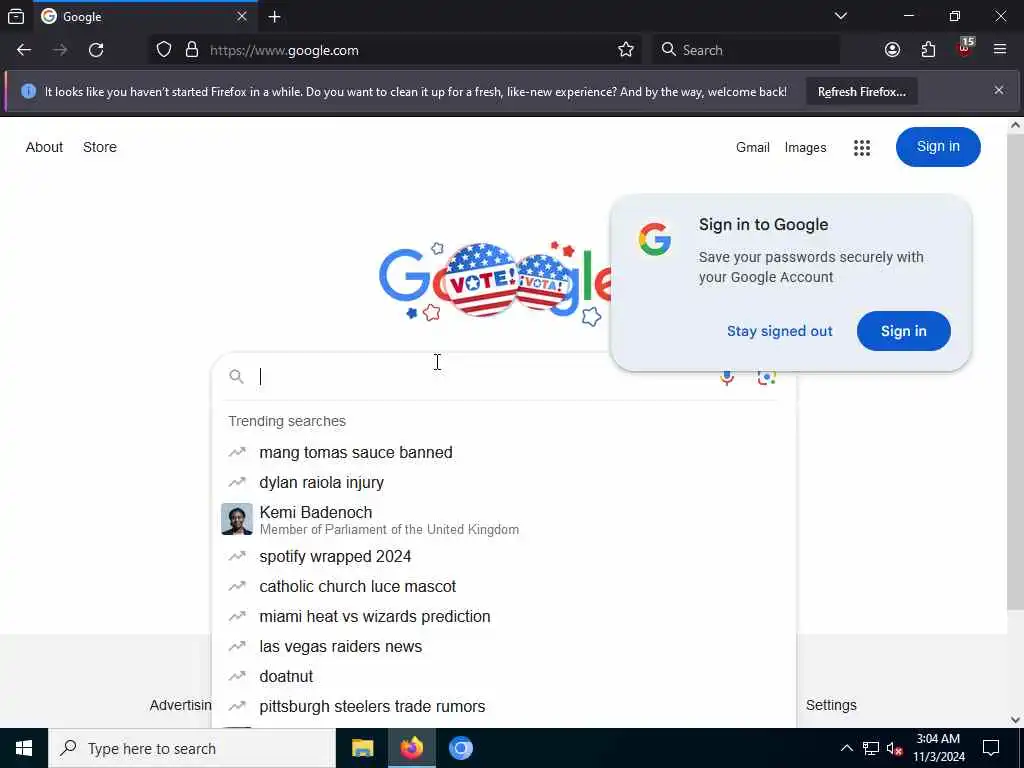Open the Gmail link
This screenshot has width=1024, height=768.
[752, 148]
